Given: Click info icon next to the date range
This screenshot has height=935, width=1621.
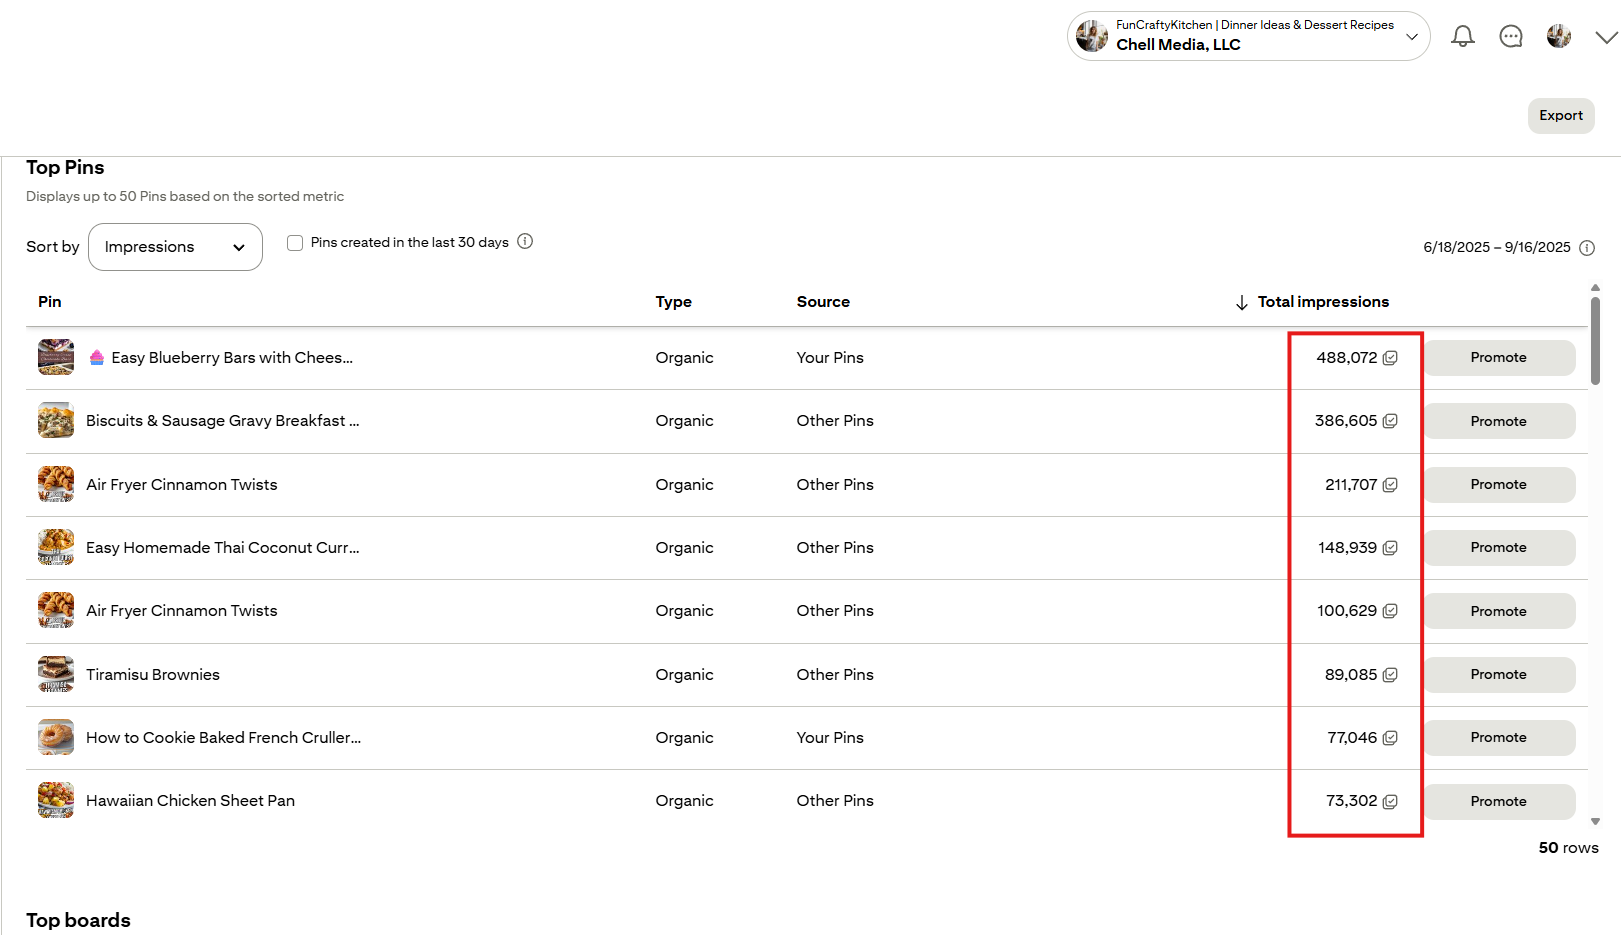Looking at the screenshot, I should point(1586,248).
